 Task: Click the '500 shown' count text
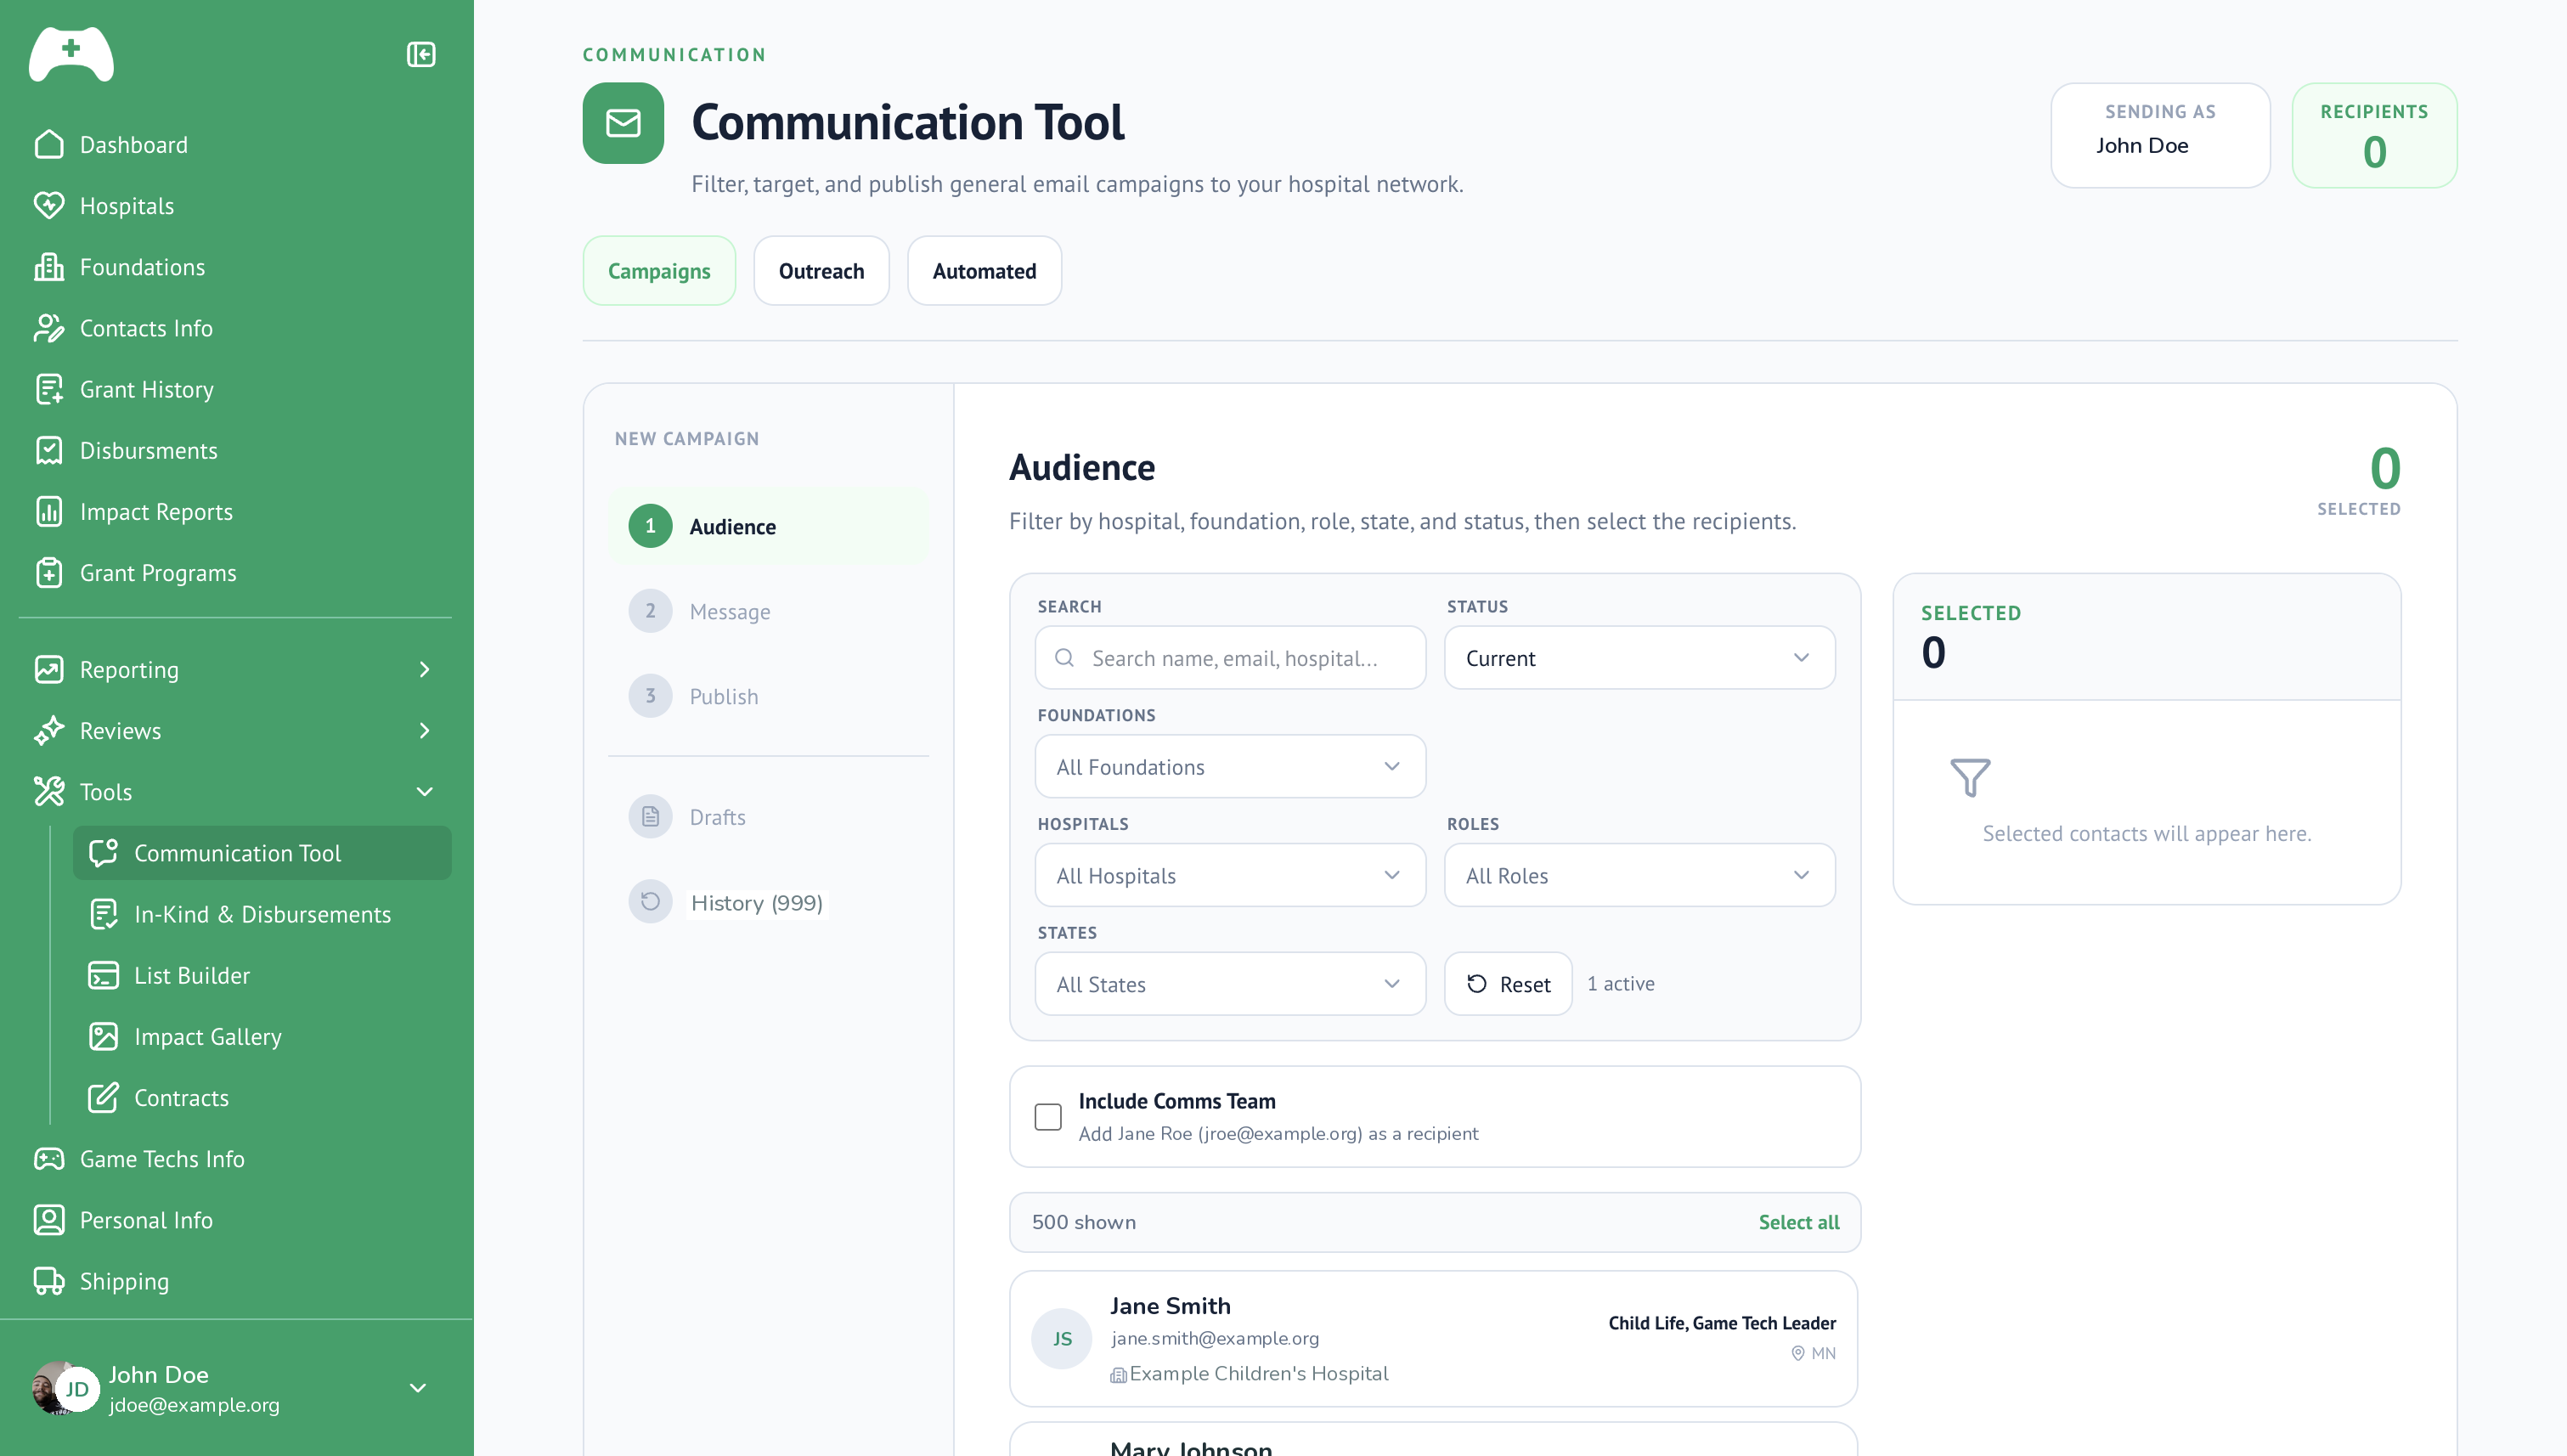[1083, 1222]
